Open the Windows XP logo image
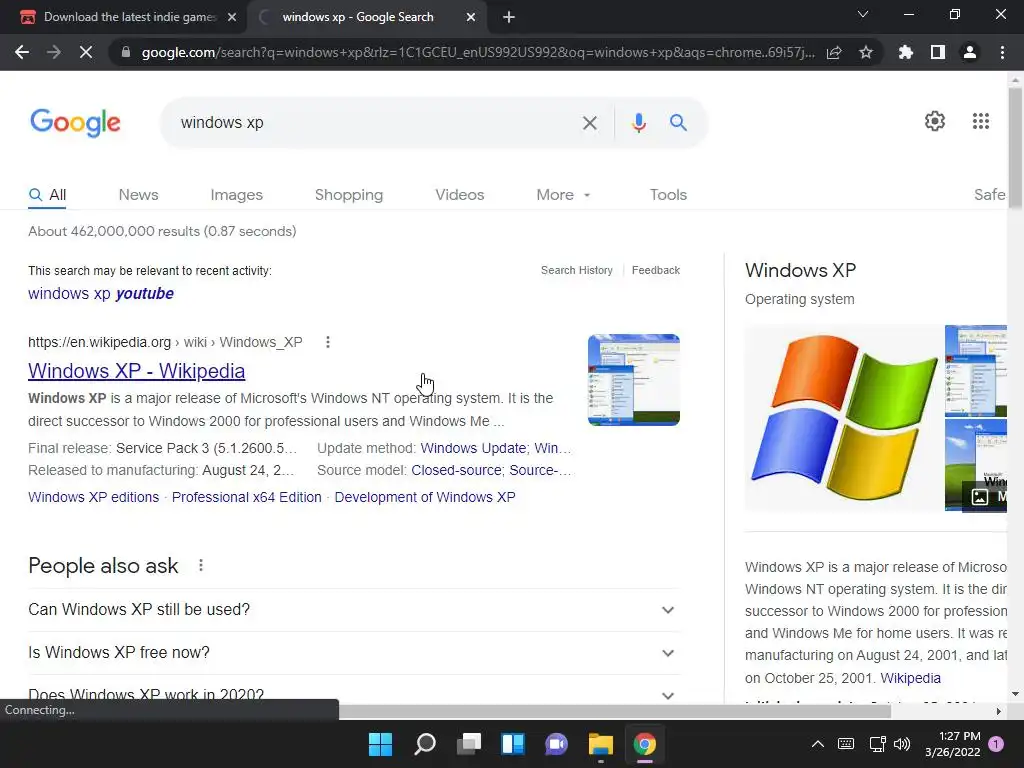 [844, 418]
